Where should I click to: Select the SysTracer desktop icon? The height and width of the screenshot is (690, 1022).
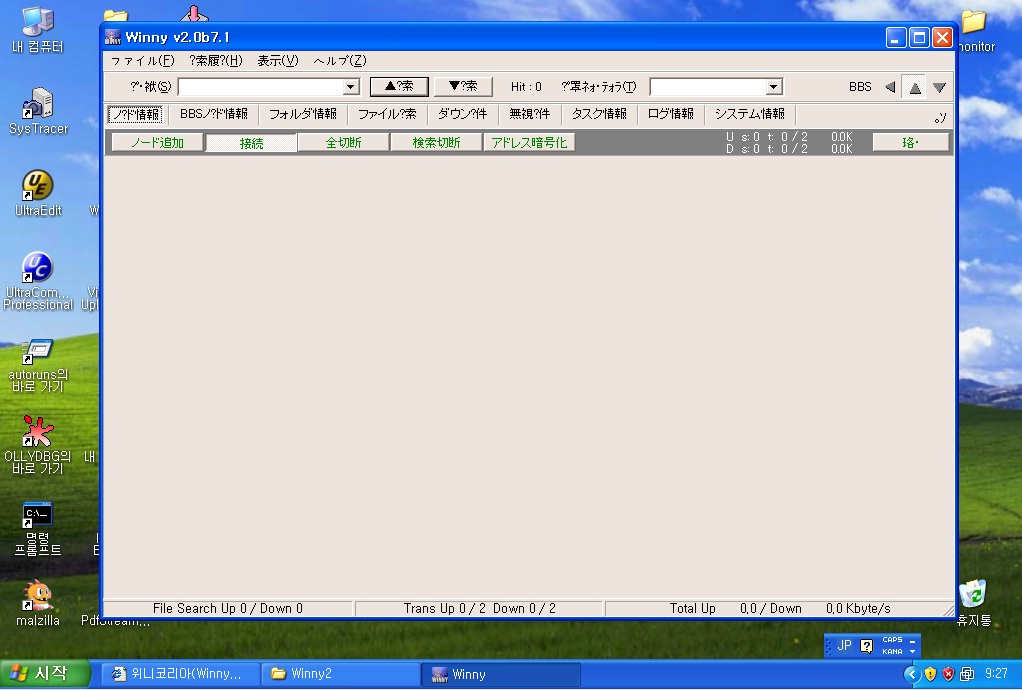(38, 111)
